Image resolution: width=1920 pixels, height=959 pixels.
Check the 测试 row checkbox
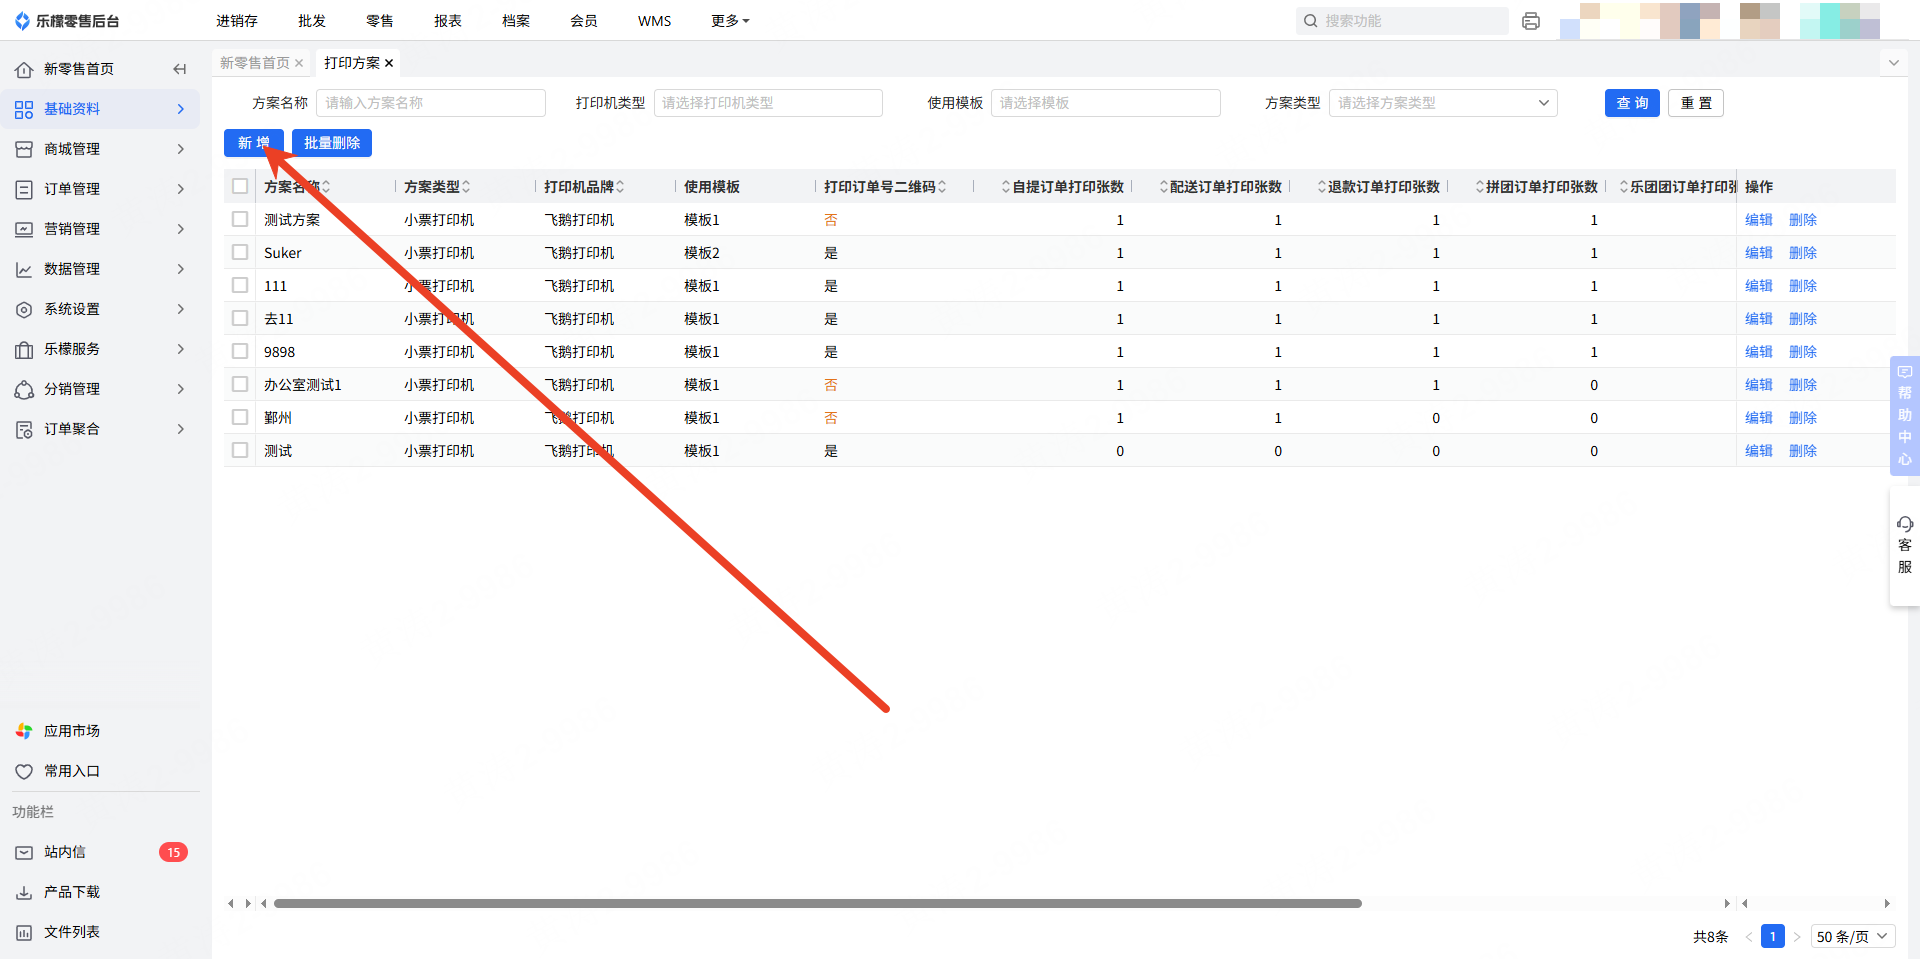click(240, 450)
